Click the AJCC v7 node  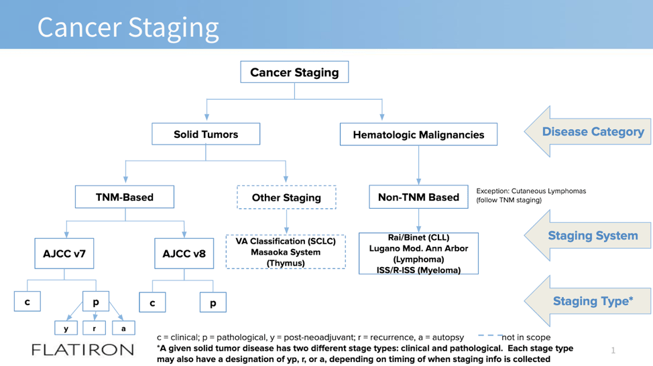point(64,254)
